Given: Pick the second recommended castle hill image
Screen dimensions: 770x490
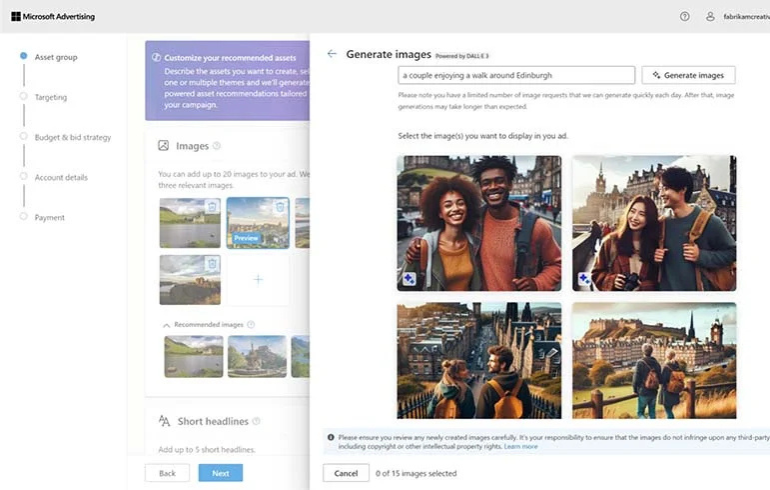Looking at the screenshot, I should pos(257,356).
